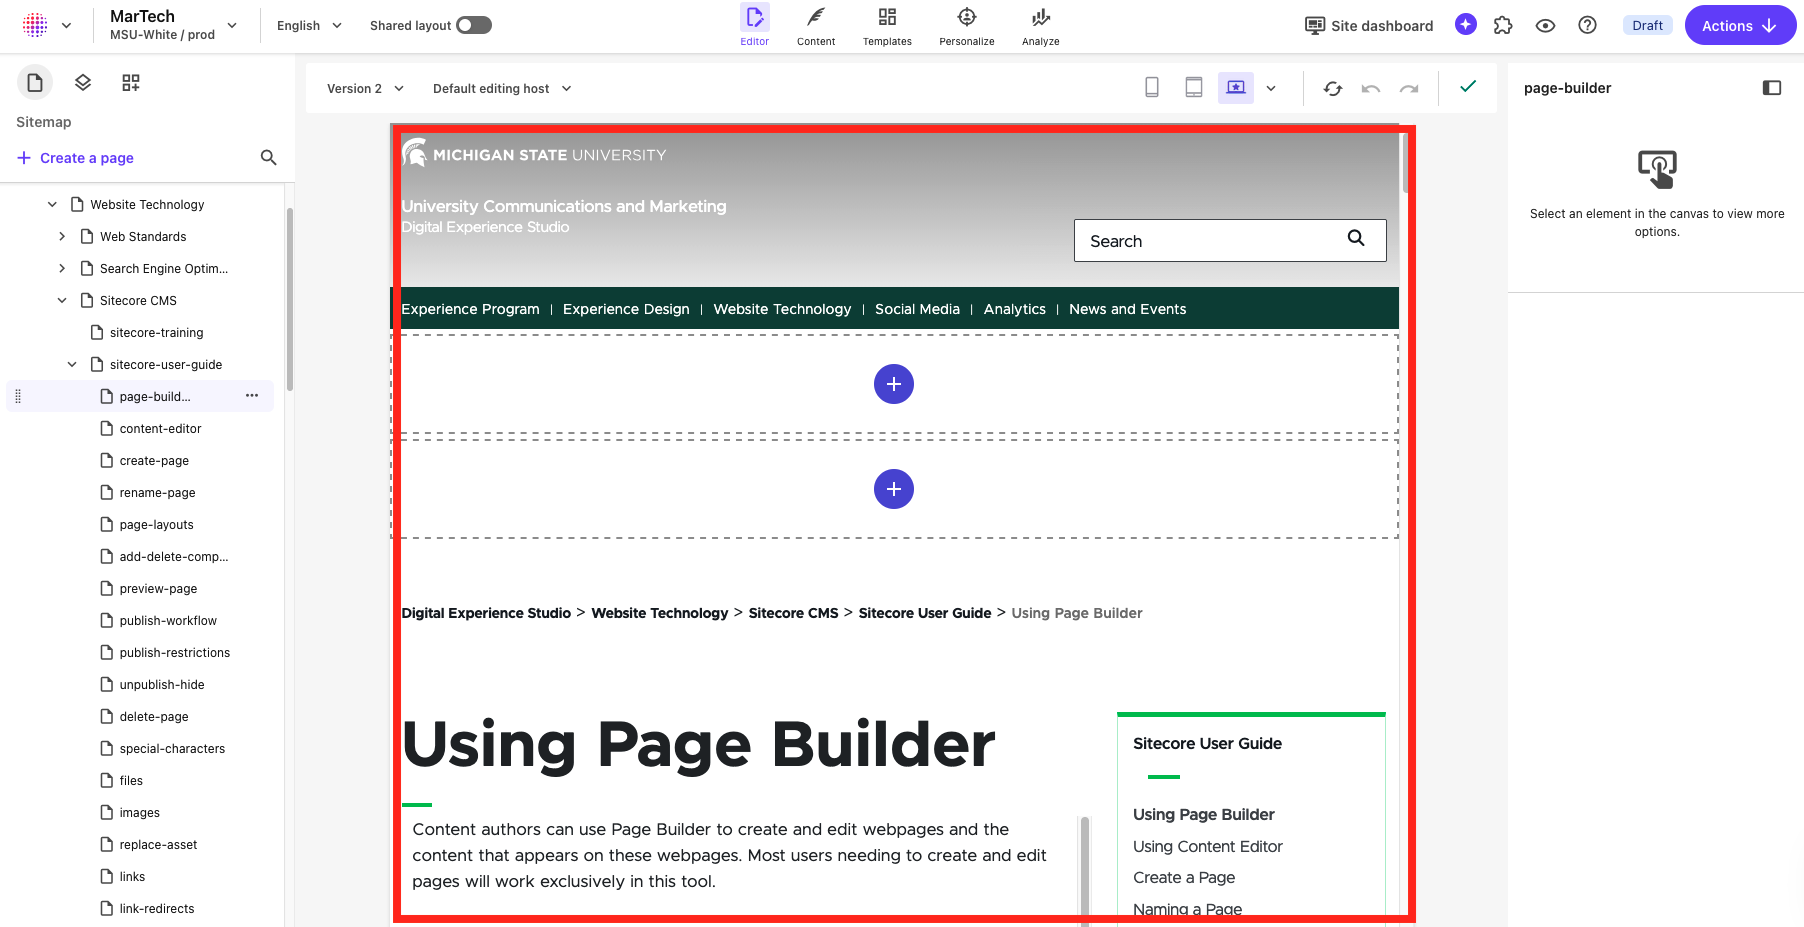Open the layers icon in left sidebar

point(83,82)
